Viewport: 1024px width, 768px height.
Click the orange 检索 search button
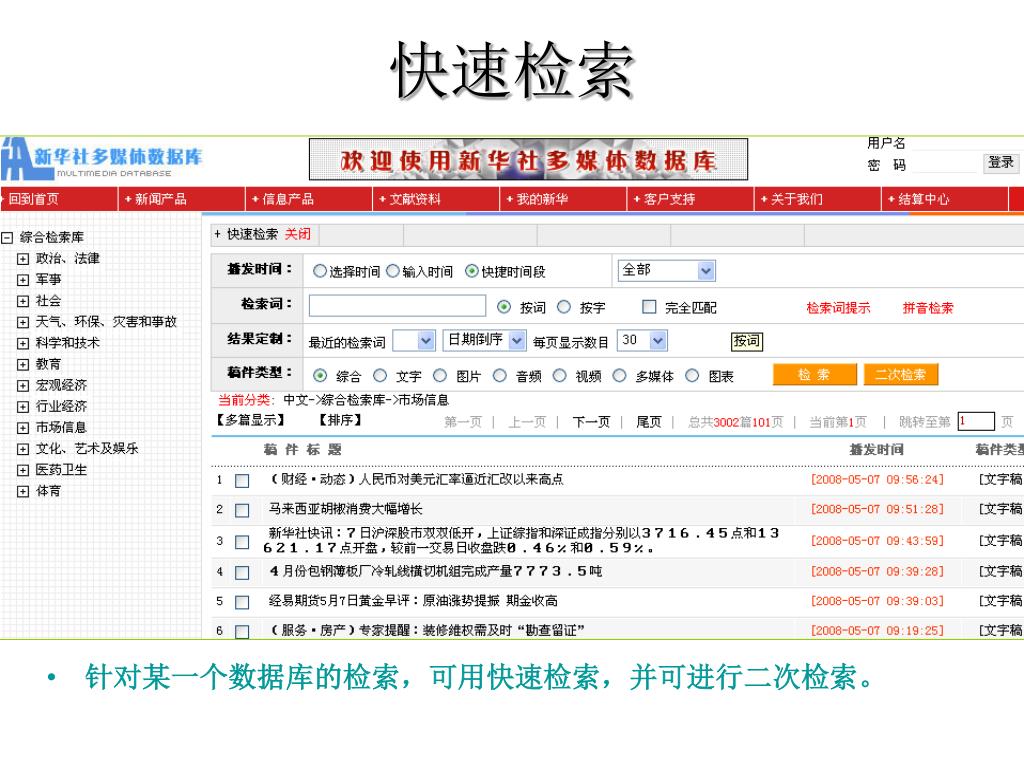[814, 375]
